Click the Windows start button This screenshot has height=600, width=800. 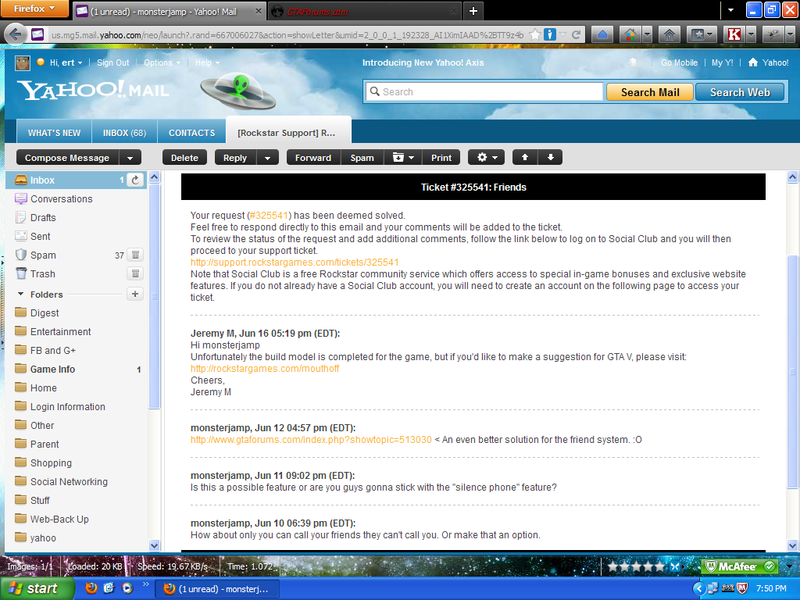pos(36,588)
